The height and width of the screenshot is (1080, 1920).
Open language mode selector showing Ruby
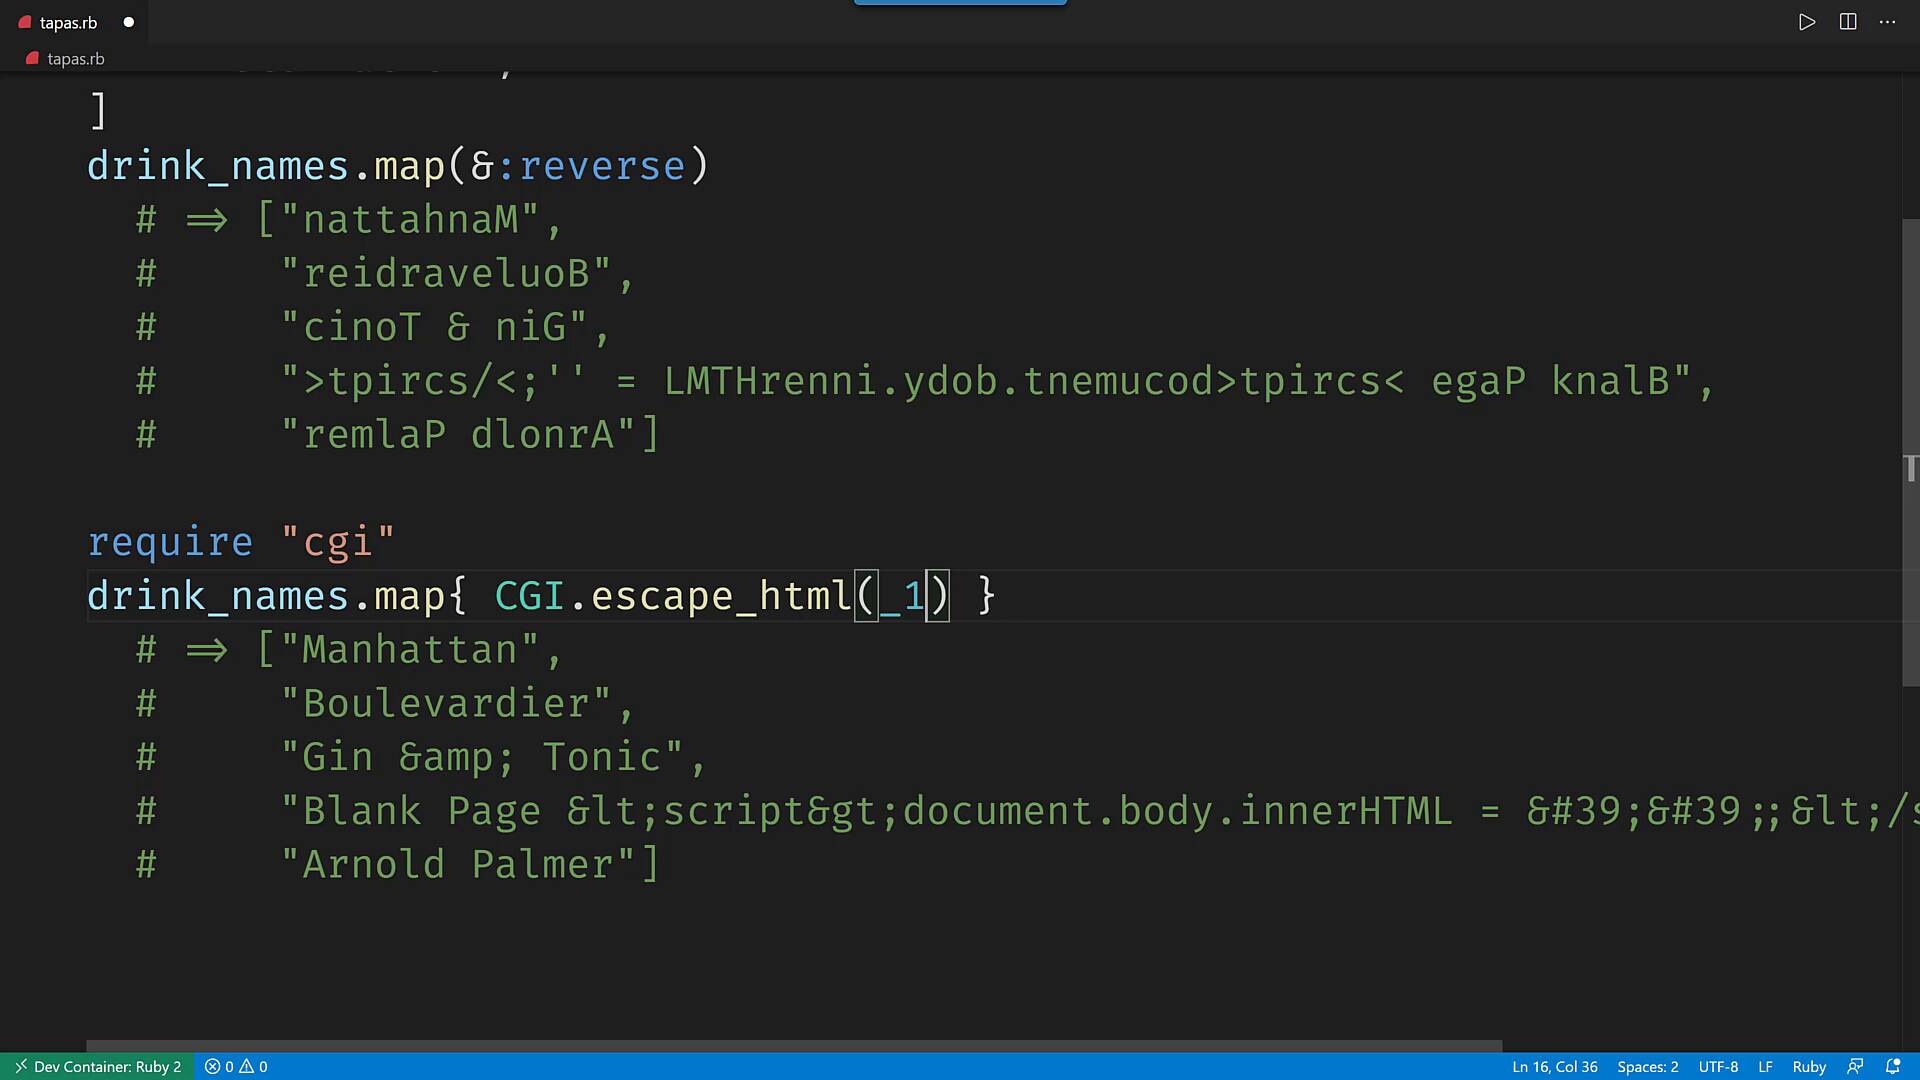[1809, 1066]
